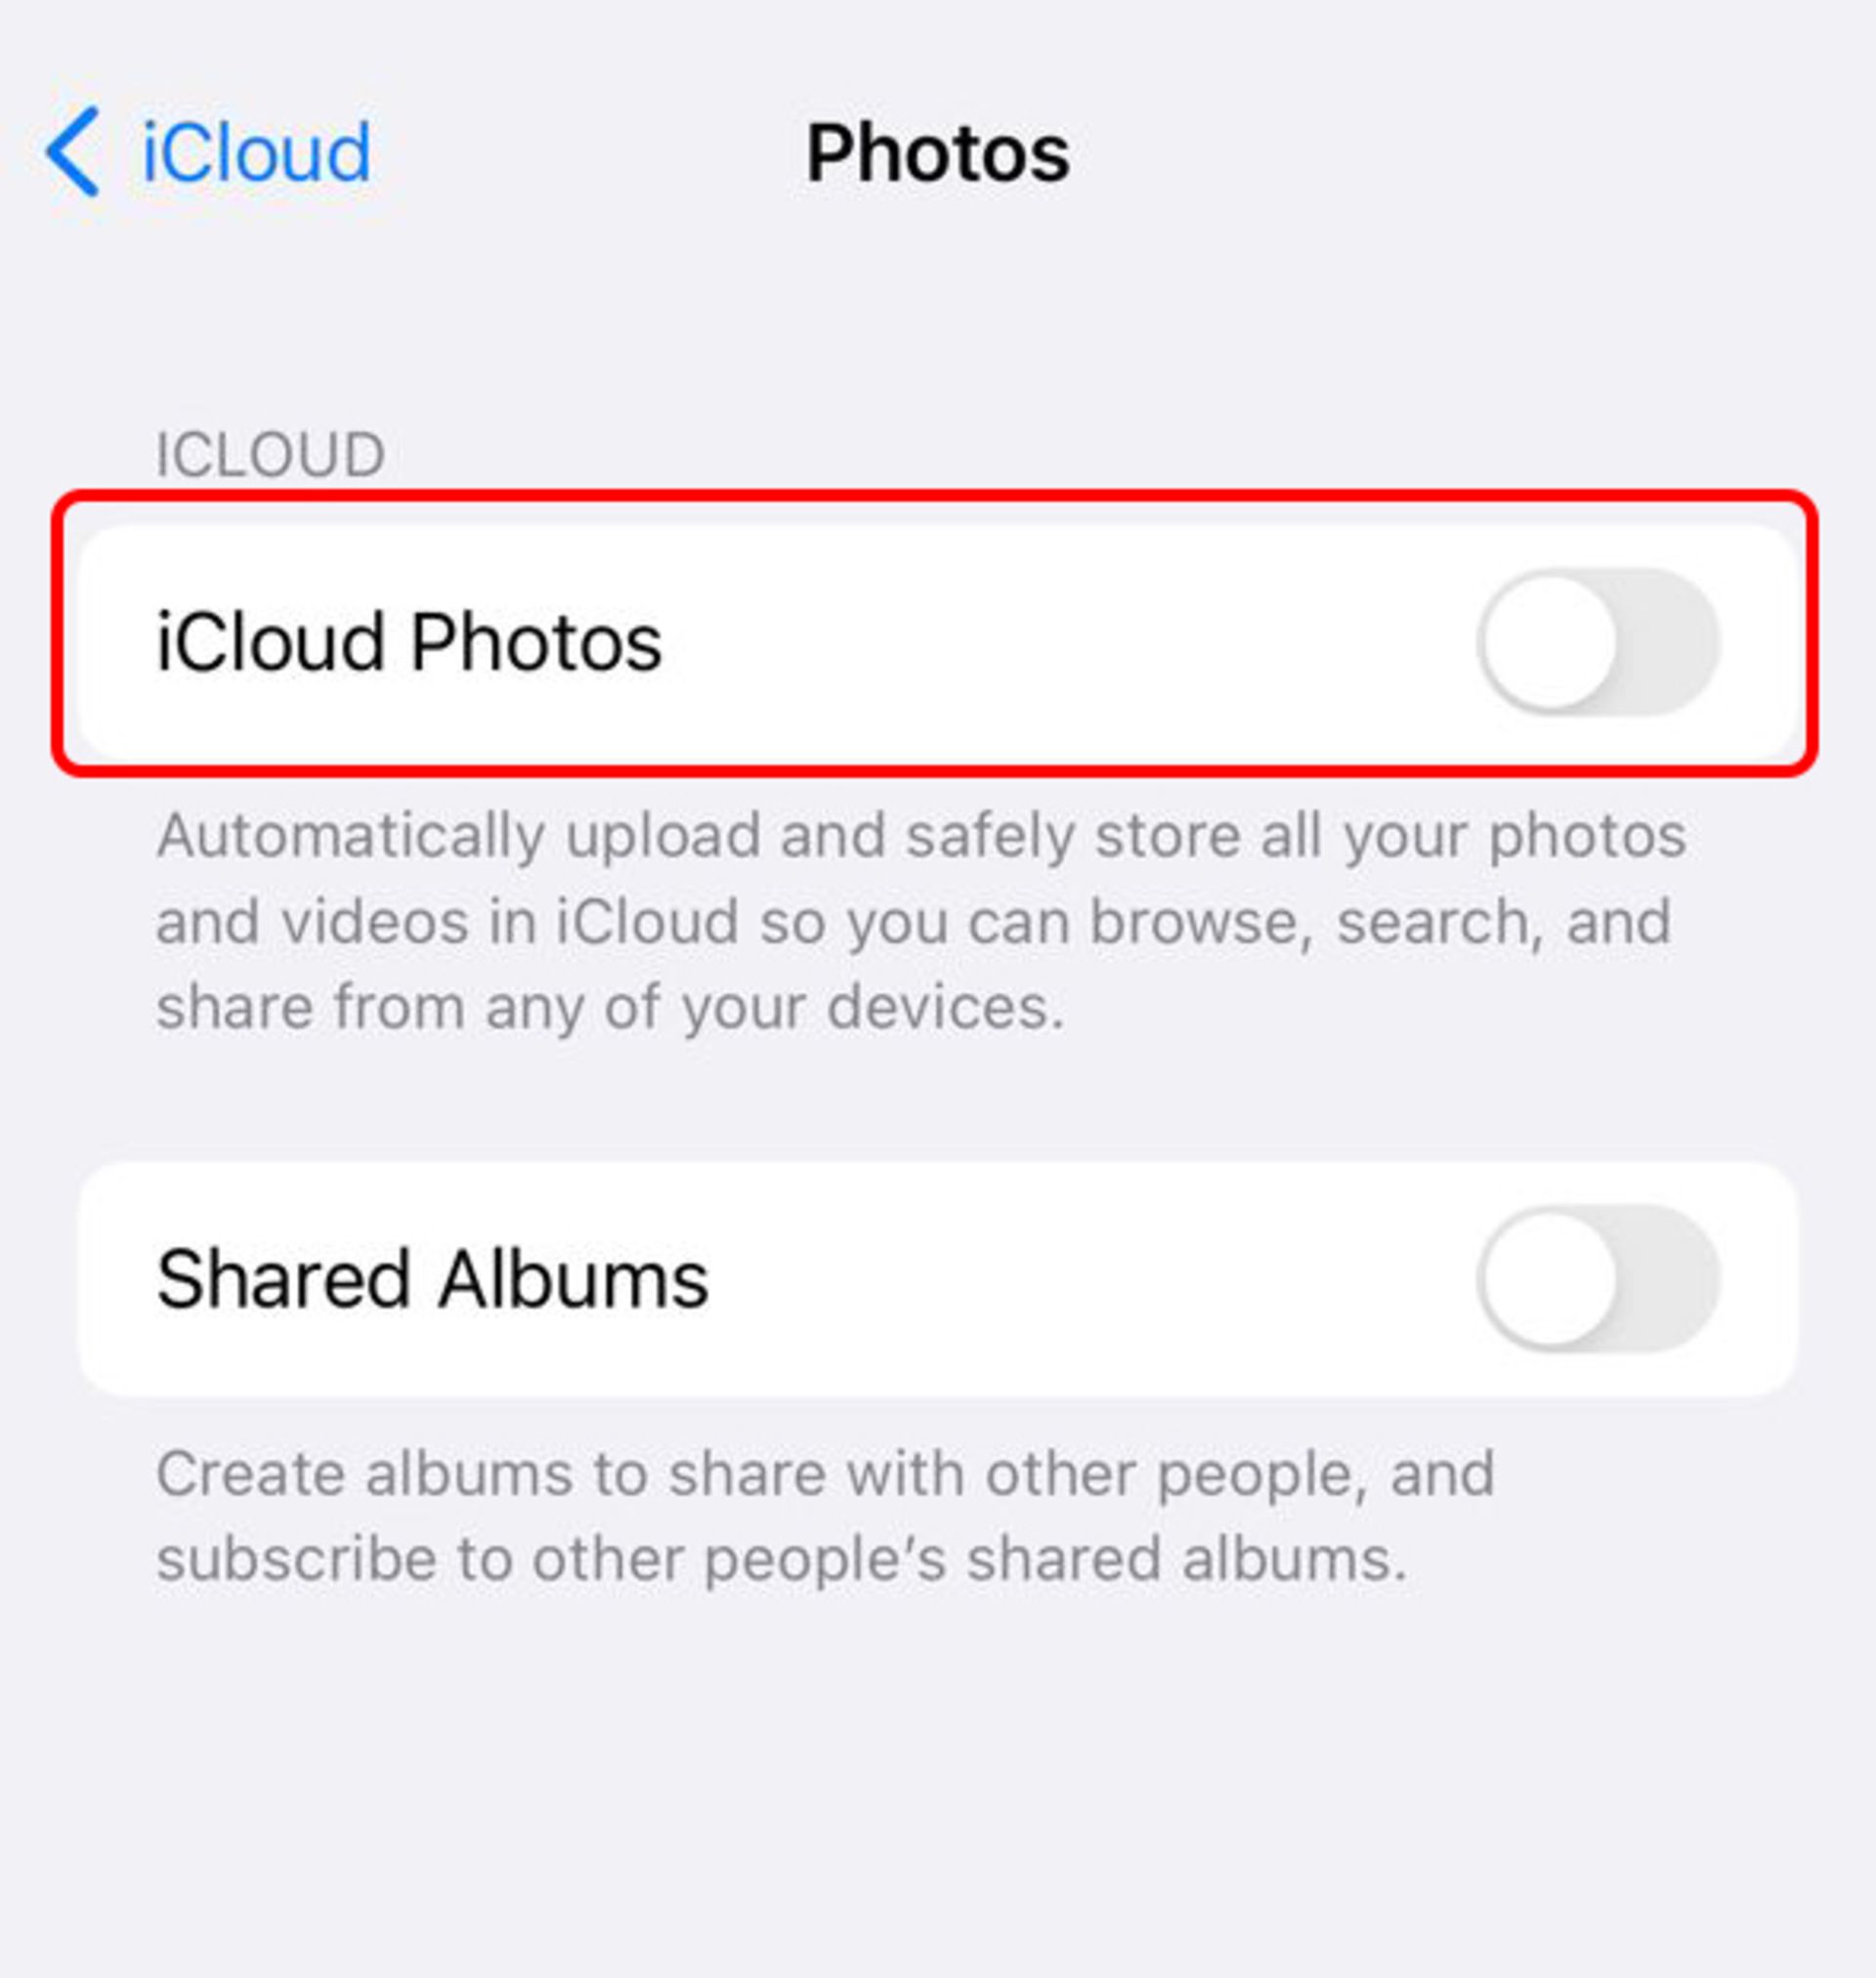Image resolution: width=1876 pixels, height=1978 pixels.
Task: Click the white knob of iCloud Photos switch
Action: click(x=1550, y=642)
